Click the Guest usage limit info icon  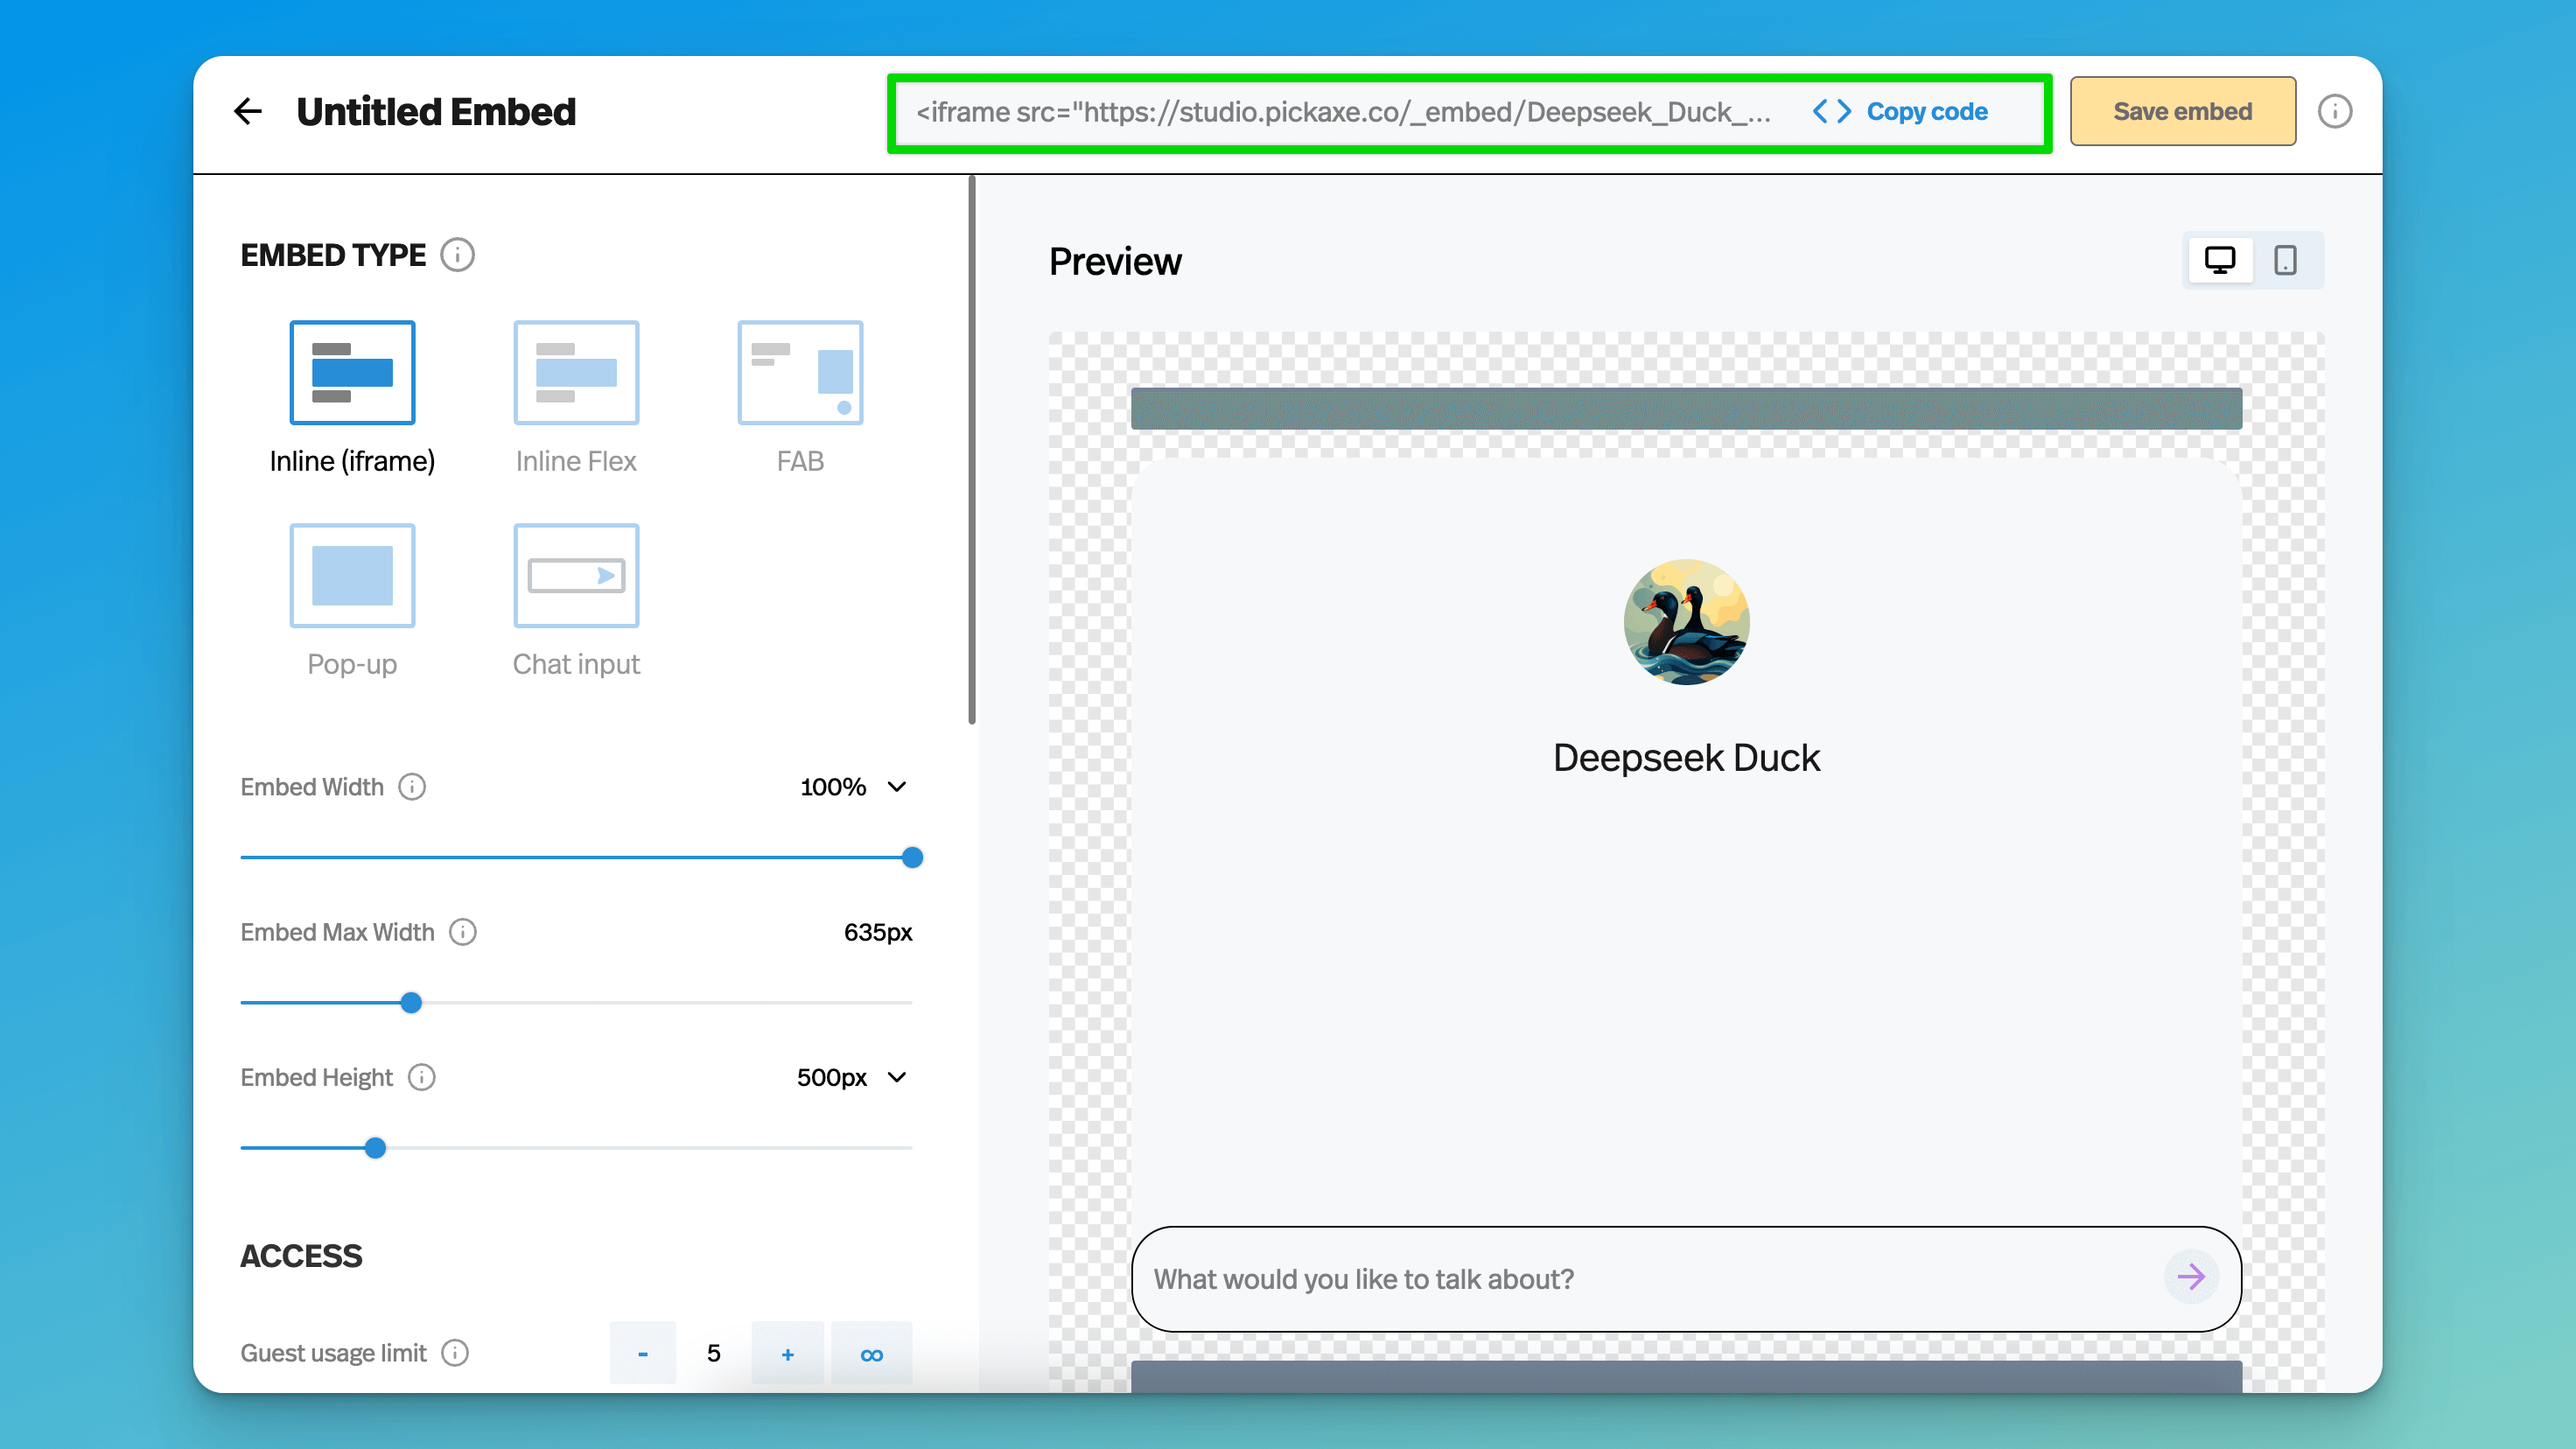(x=455, y=1353)
